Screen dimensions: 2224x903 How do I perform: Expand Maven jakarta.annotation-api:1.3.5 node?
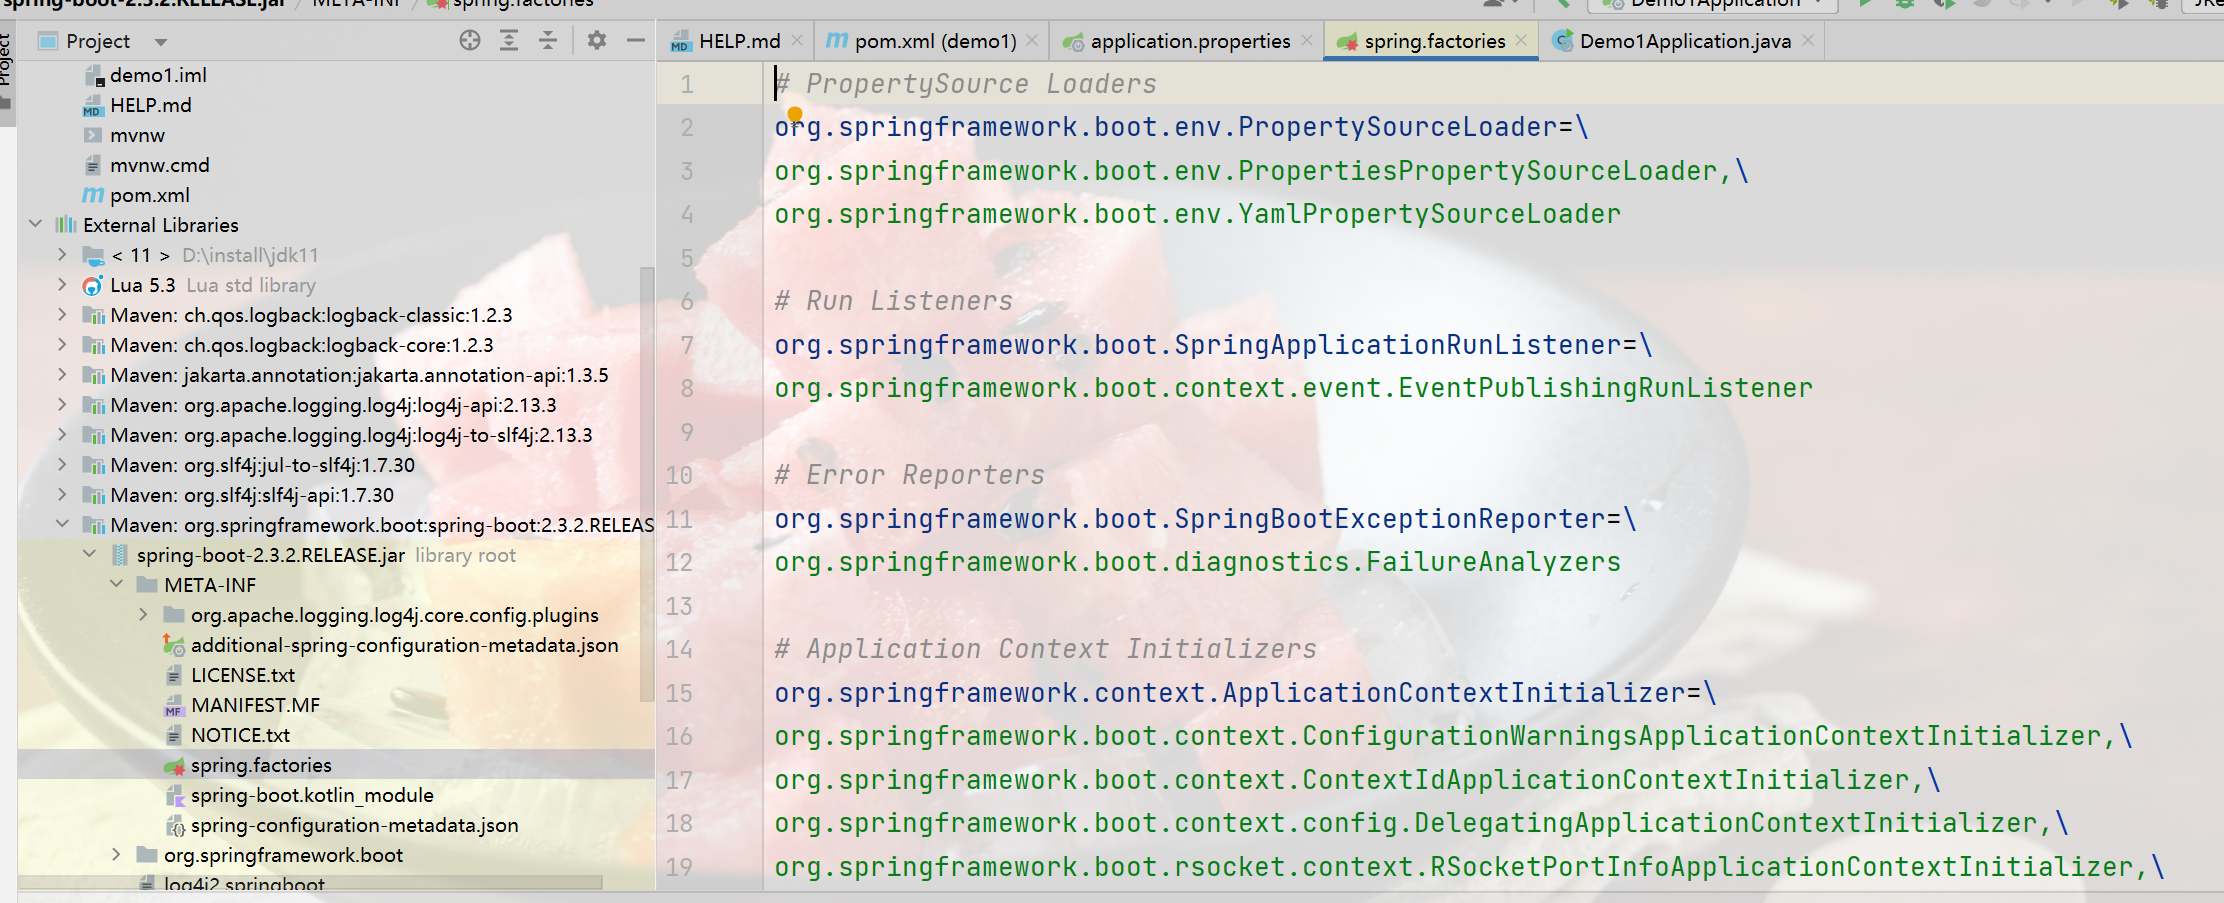tap(62, 374)
